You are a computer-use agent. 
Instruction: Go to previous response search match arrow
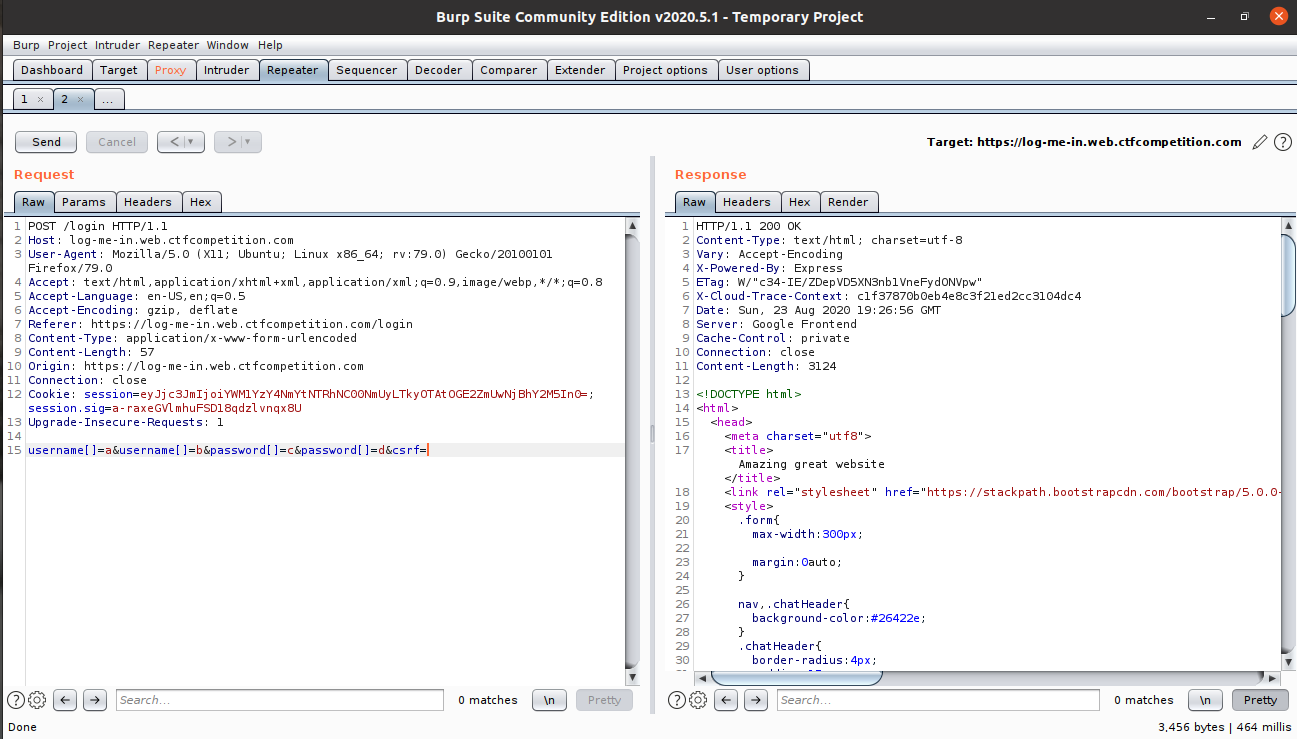[x=726, y=700]
